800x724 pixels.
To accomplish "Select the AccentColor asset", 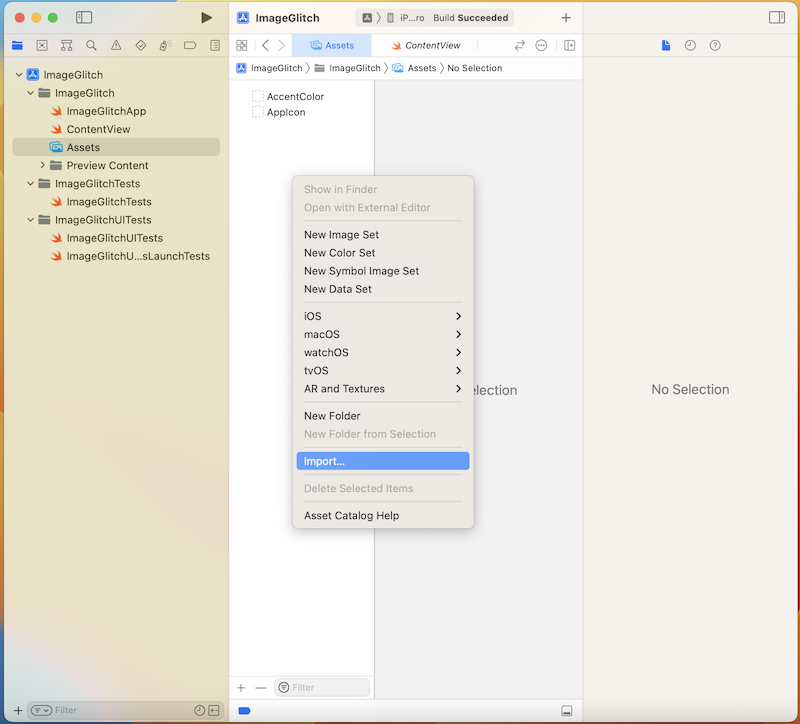I will (295, 97).
